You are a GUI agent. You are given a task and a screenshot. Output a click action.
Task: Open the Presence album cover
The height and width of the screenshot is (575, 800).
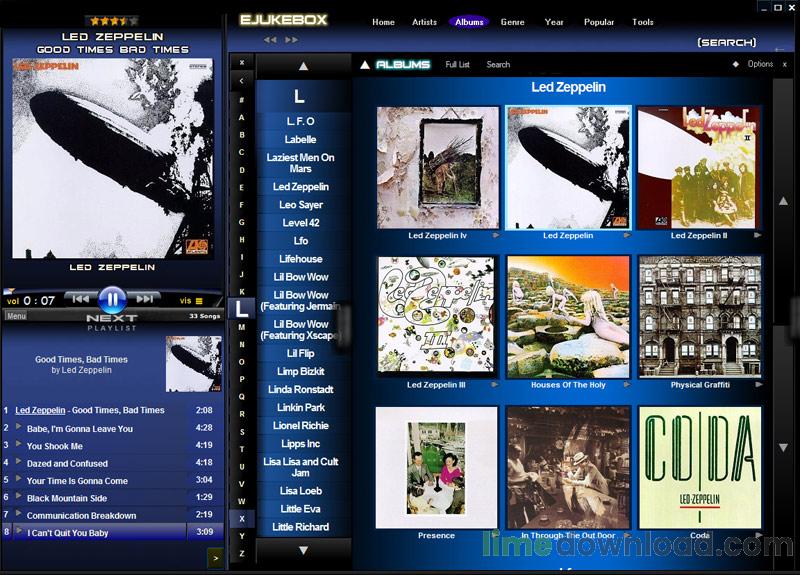tap(436, 467)
